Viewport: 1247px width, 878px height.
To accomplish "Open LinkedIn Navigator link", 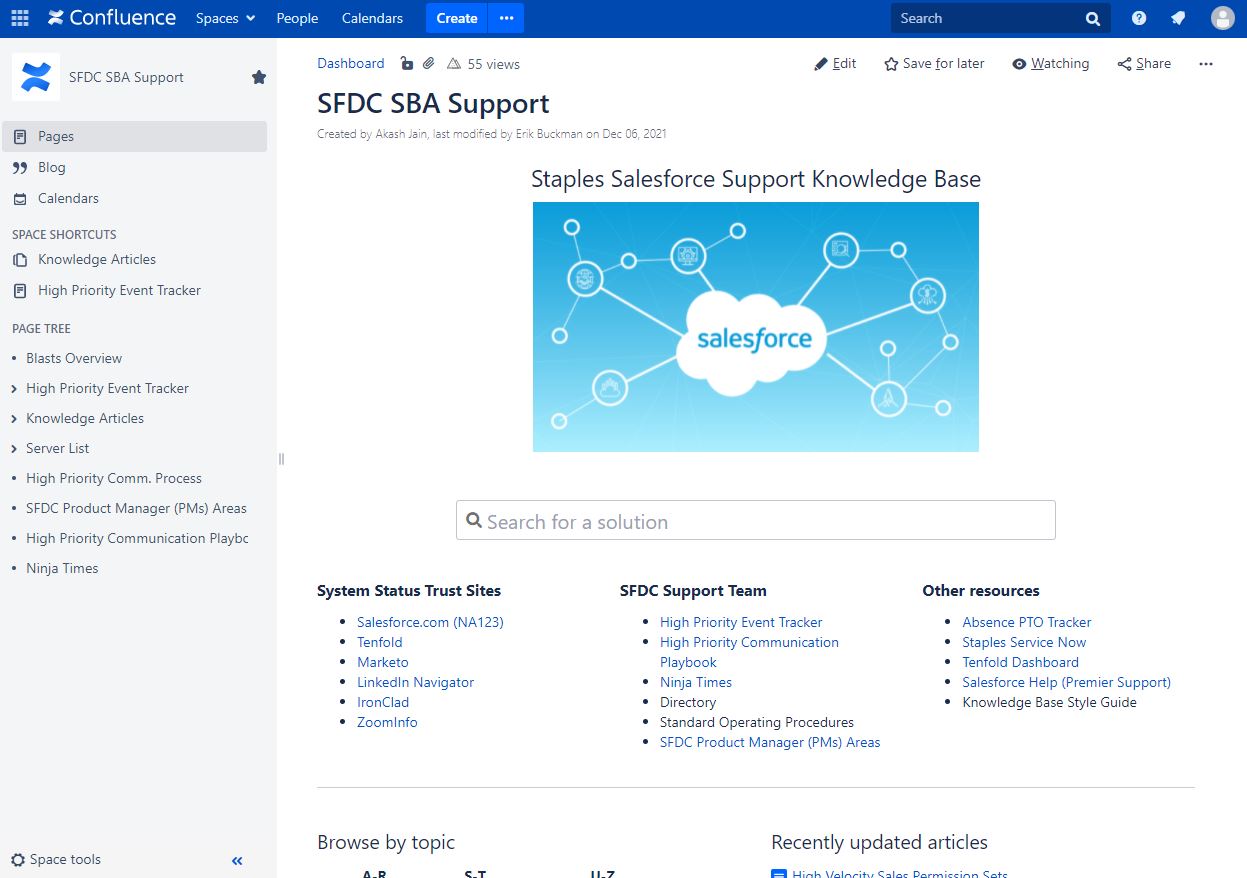I will tap(415, 682).
